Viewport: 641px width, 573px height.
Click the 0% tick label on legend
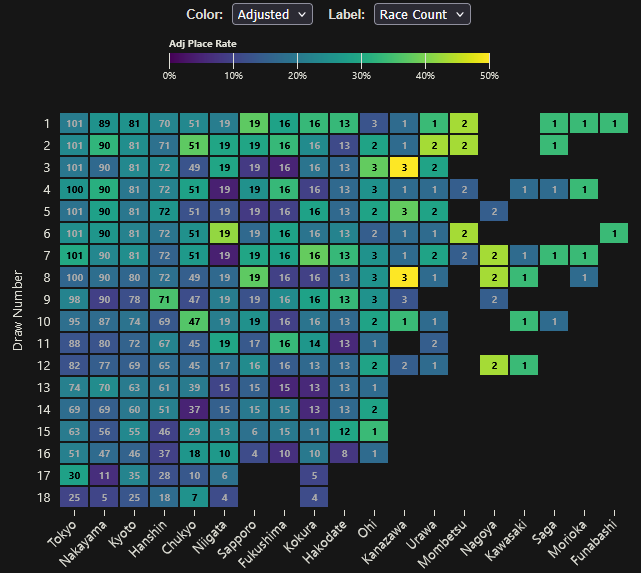pyautogui.click(x=169, y=76)
